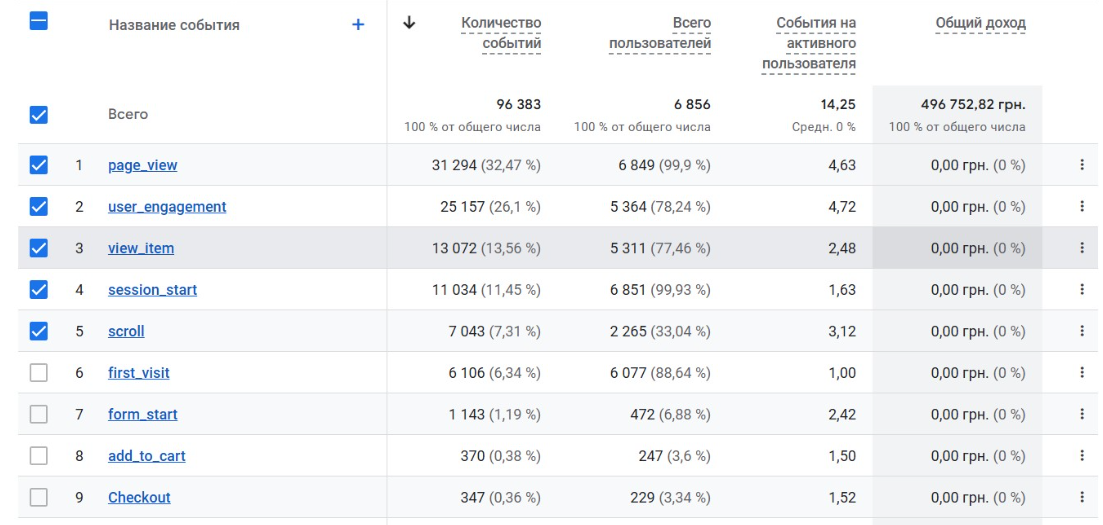Viewport: 1103px width, 525px height.
Task: Click the blue plus icon to add dimension
Action: [358, 25]
